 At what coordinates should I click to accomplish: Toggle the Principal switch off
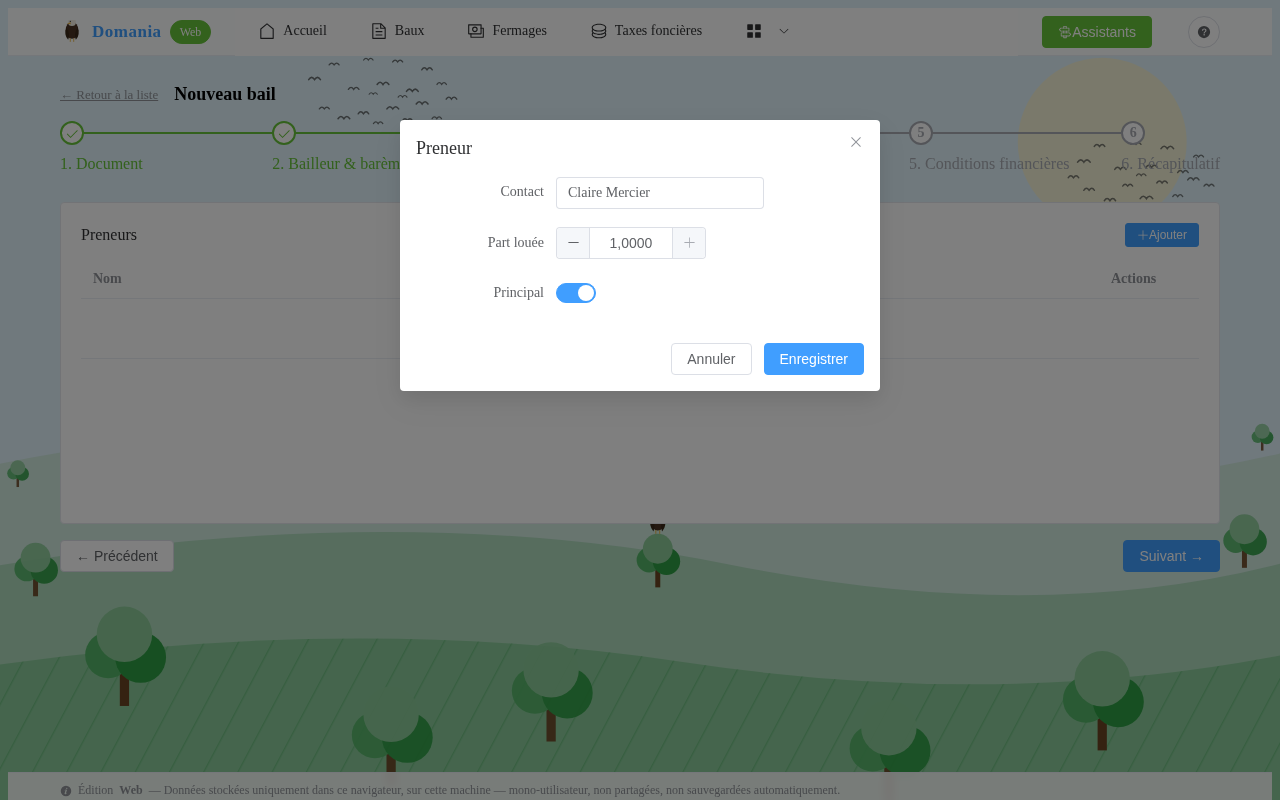(576, 293)
